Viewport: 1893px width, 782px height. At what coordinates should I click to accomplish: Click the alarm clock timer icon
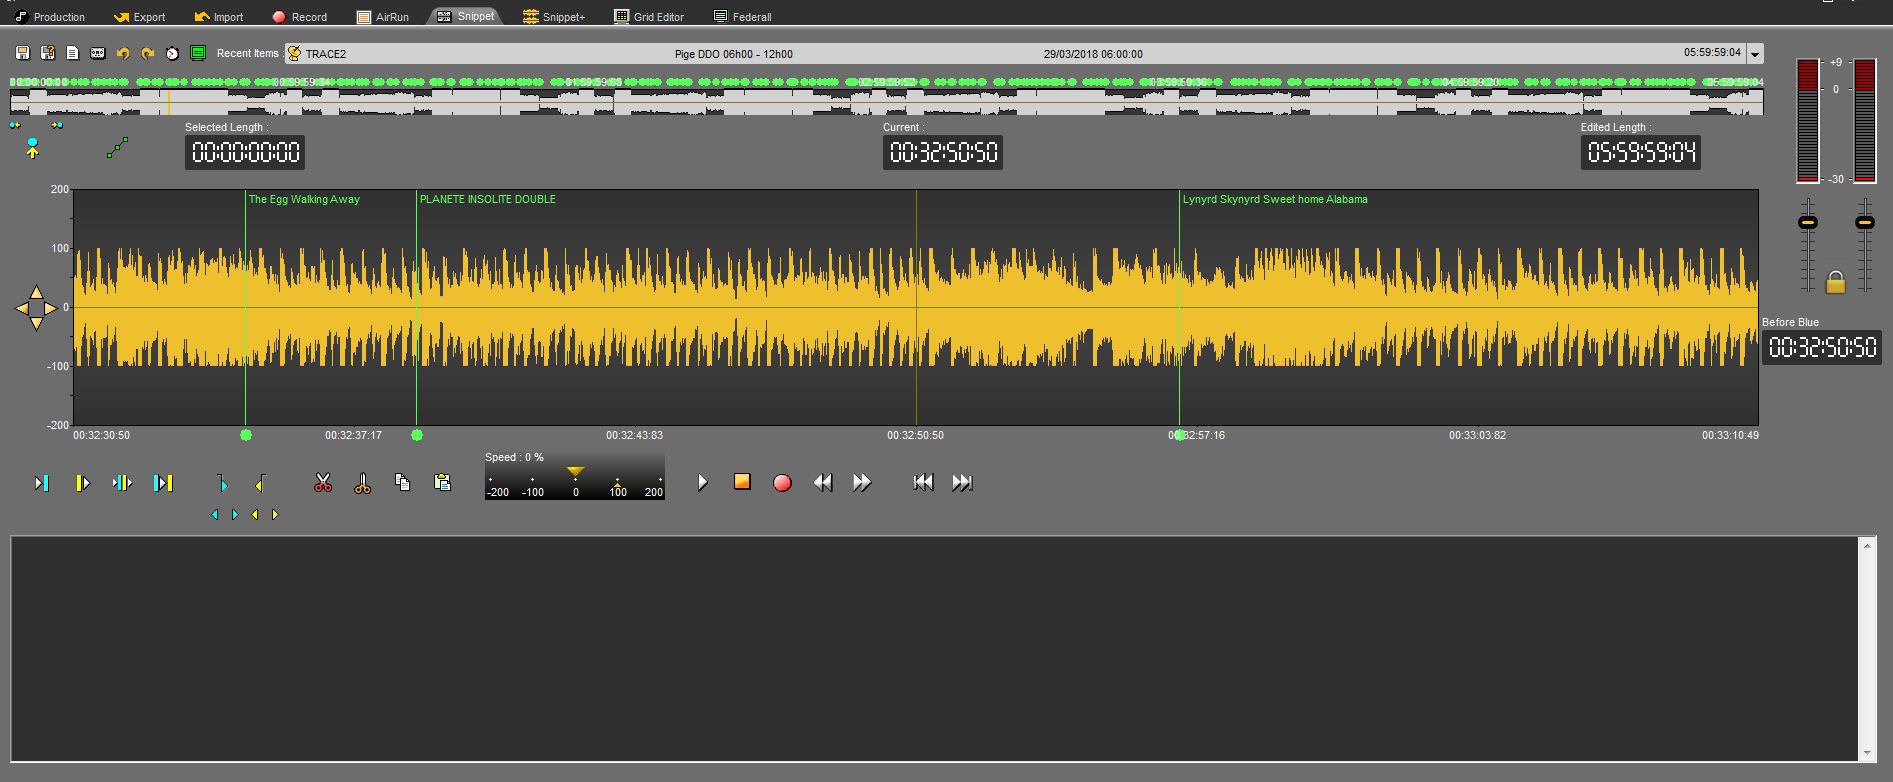click(x=172, y=53)
